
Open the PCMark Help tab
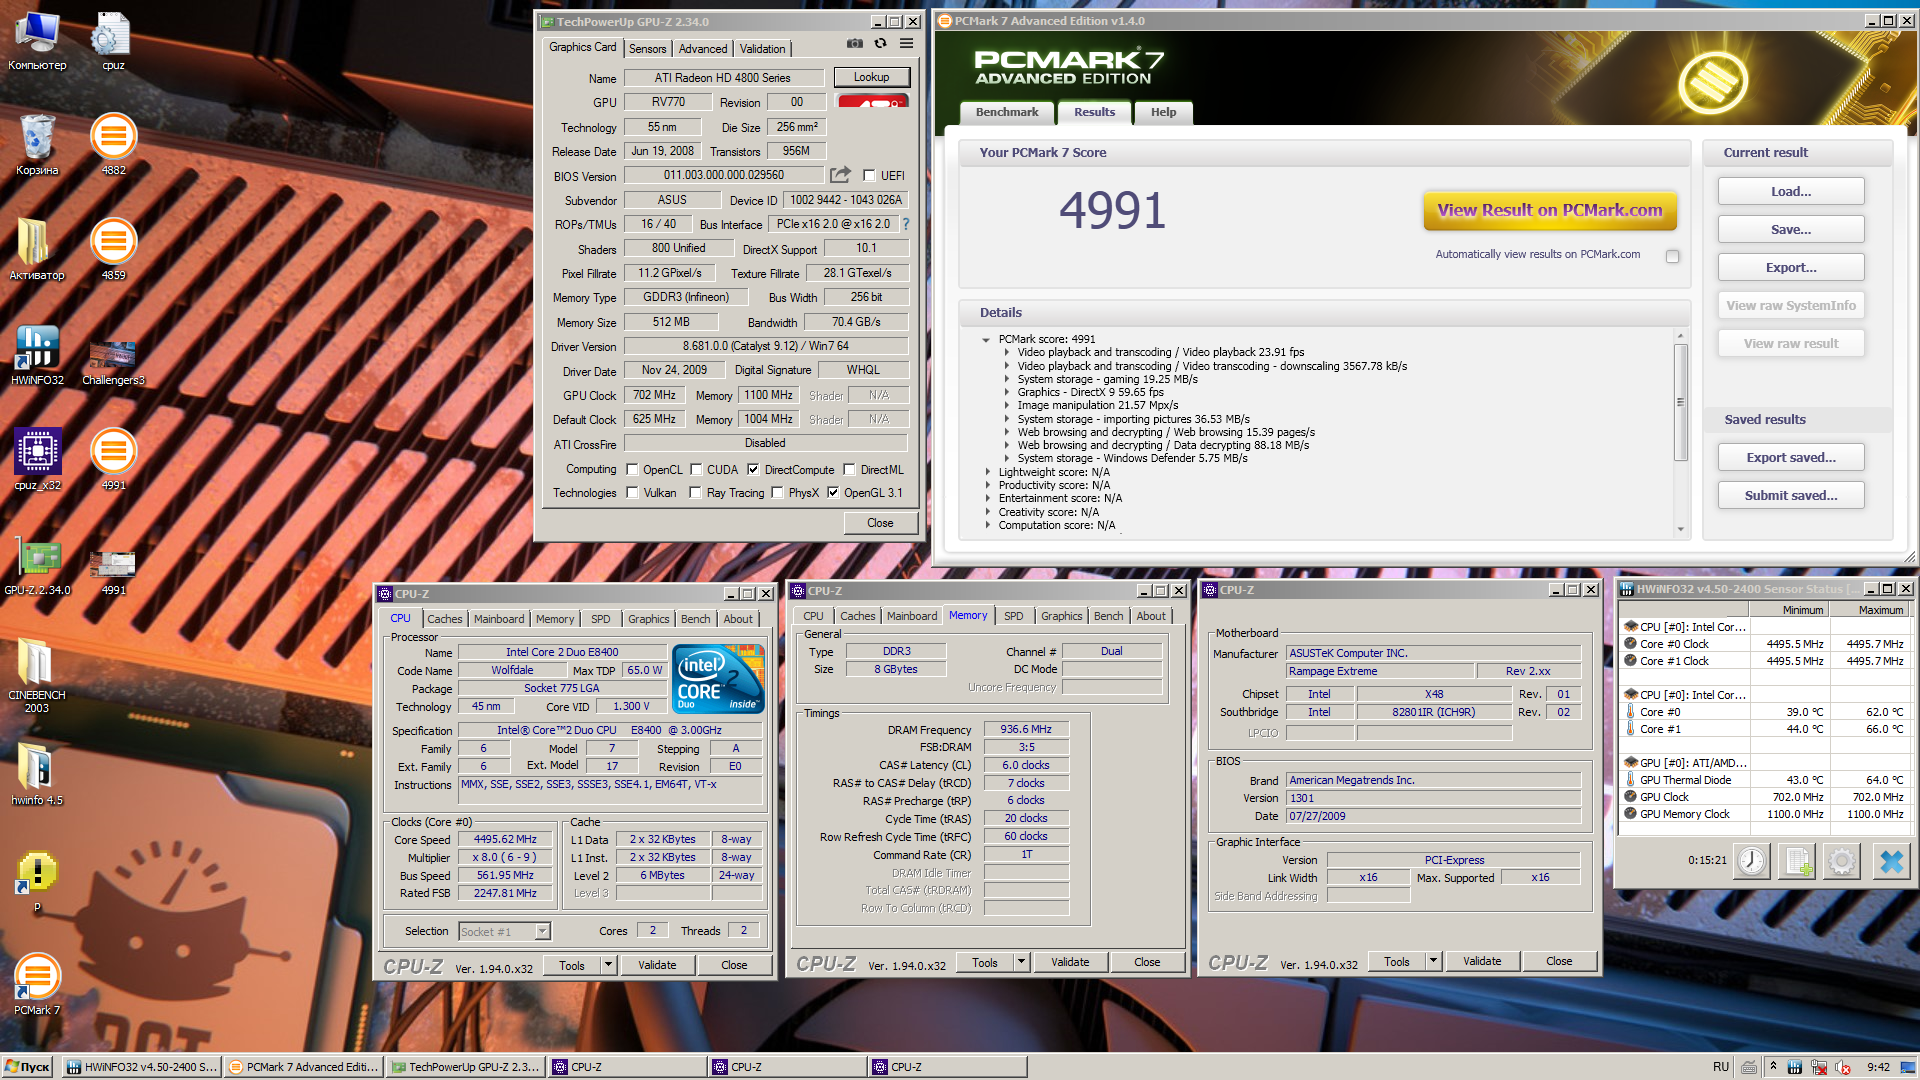tap(1163, 112)
